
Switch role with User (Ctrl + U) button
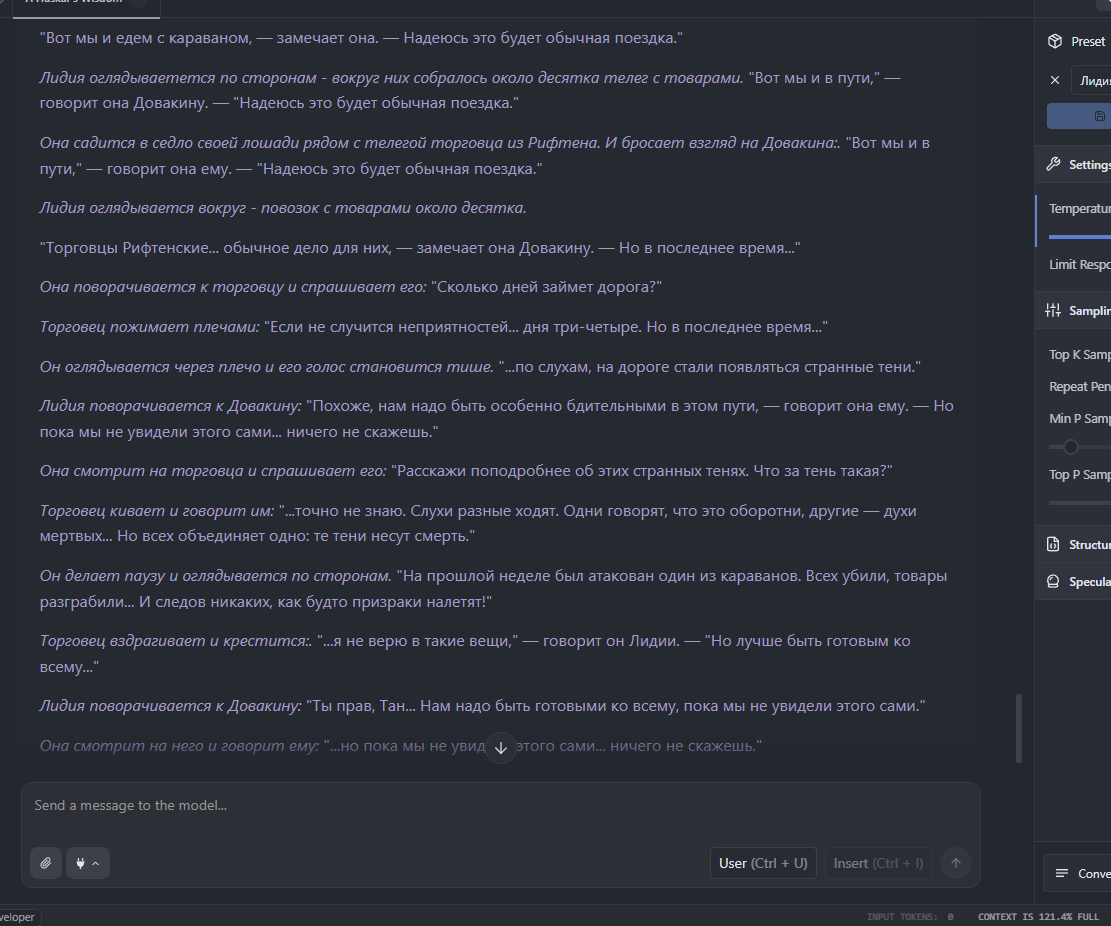click(x=763, y=863)
